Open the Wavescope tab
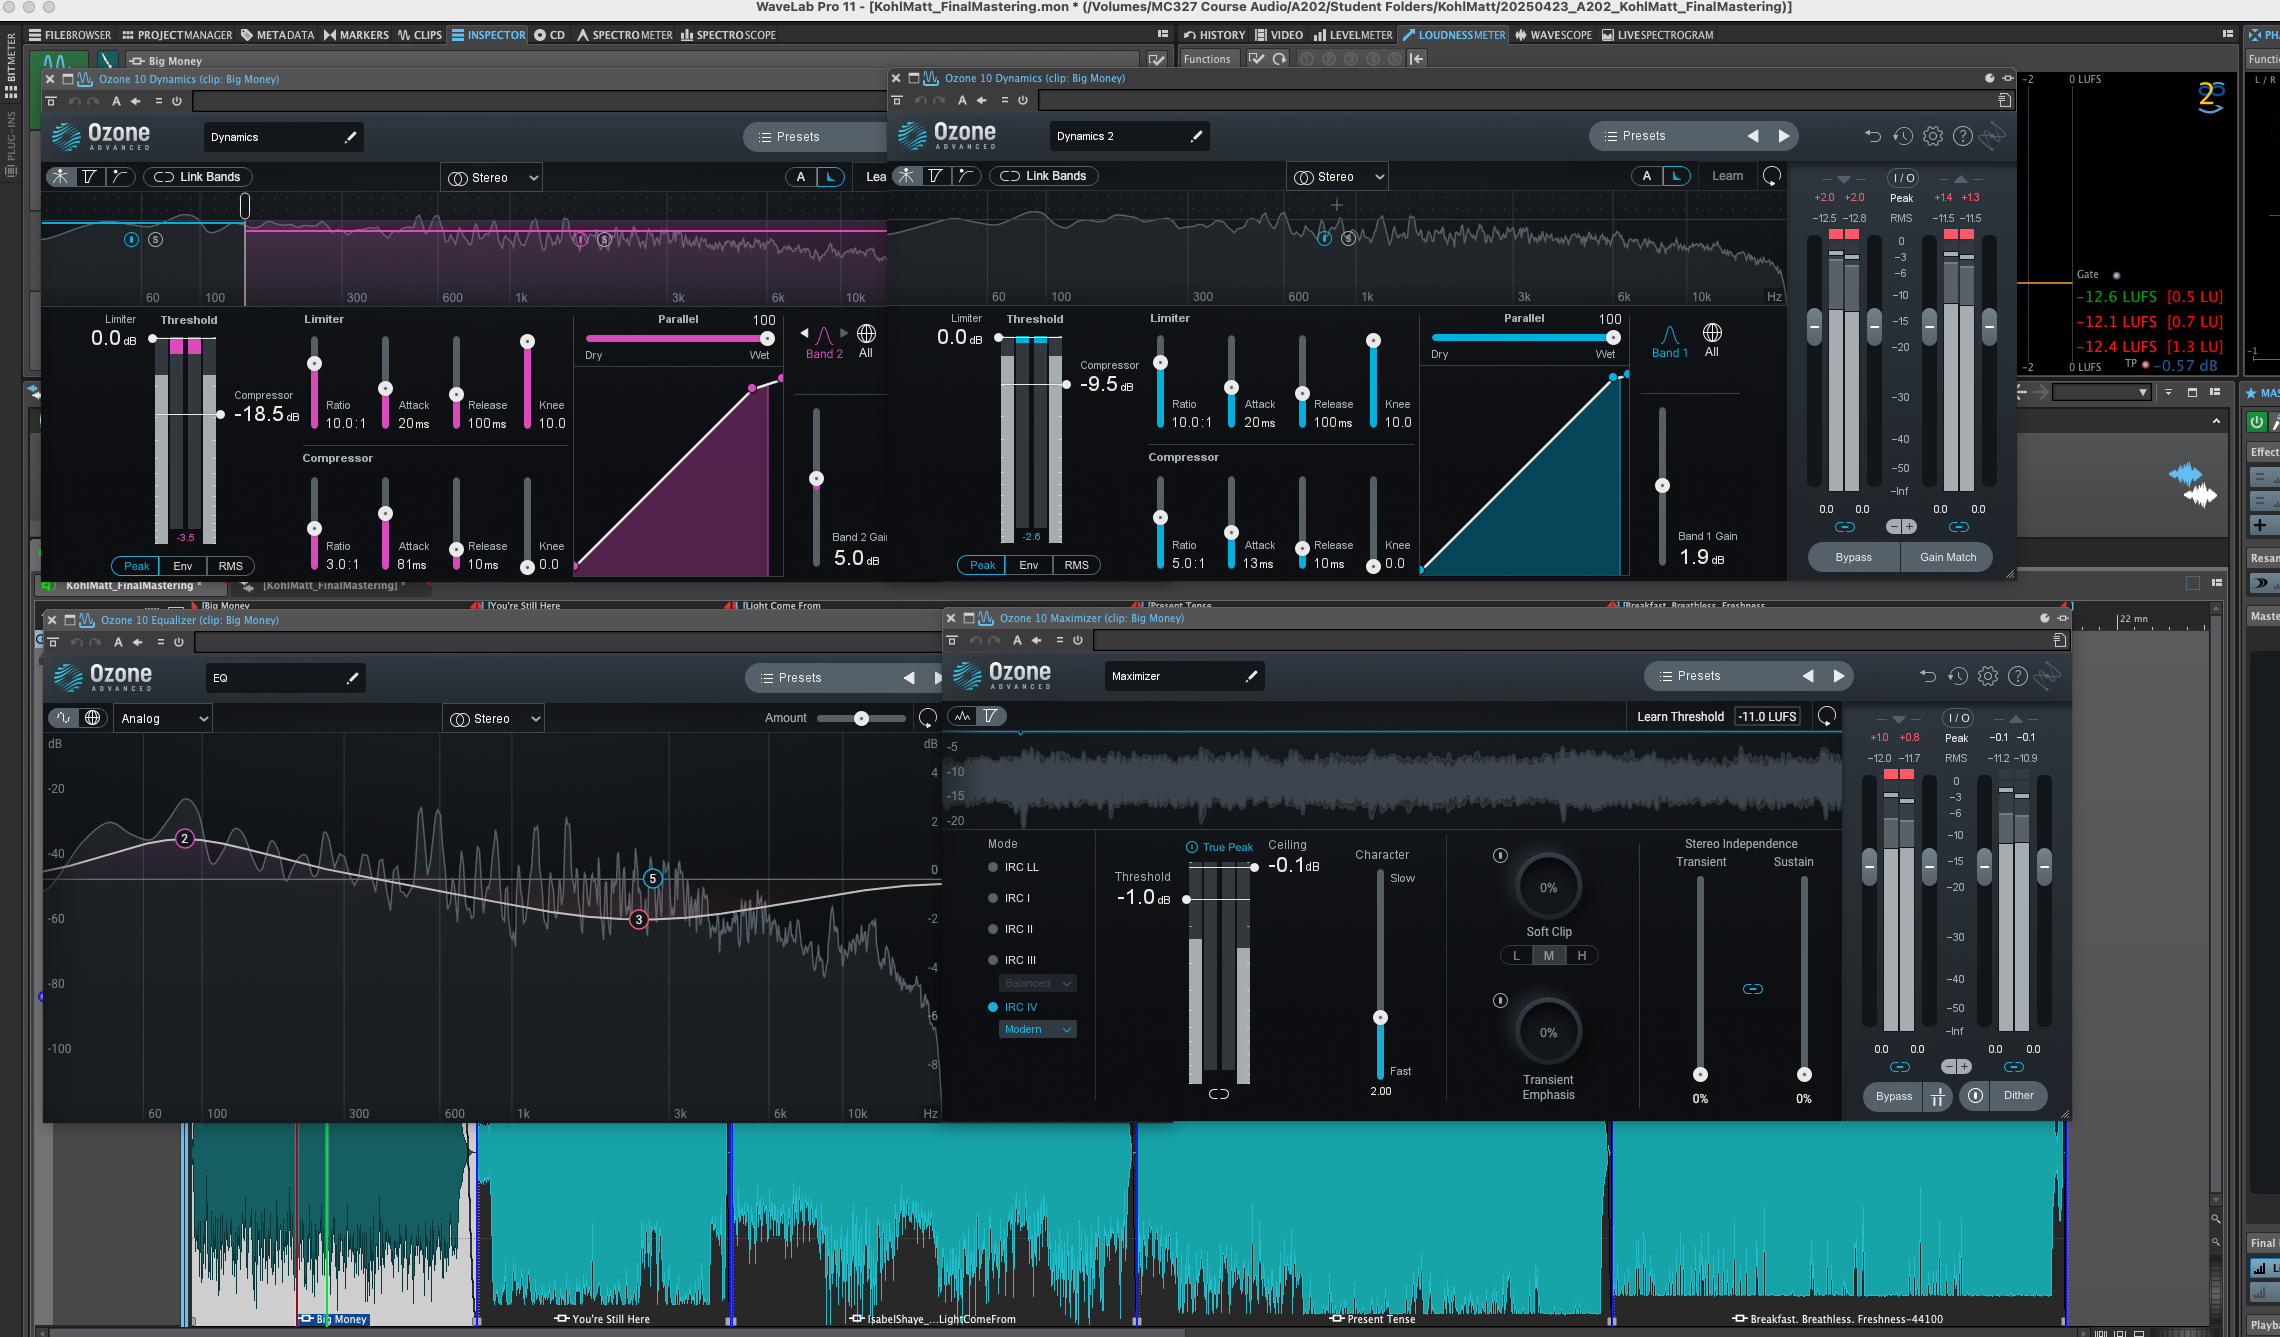2280x1337 pixels. (1553, 35)
